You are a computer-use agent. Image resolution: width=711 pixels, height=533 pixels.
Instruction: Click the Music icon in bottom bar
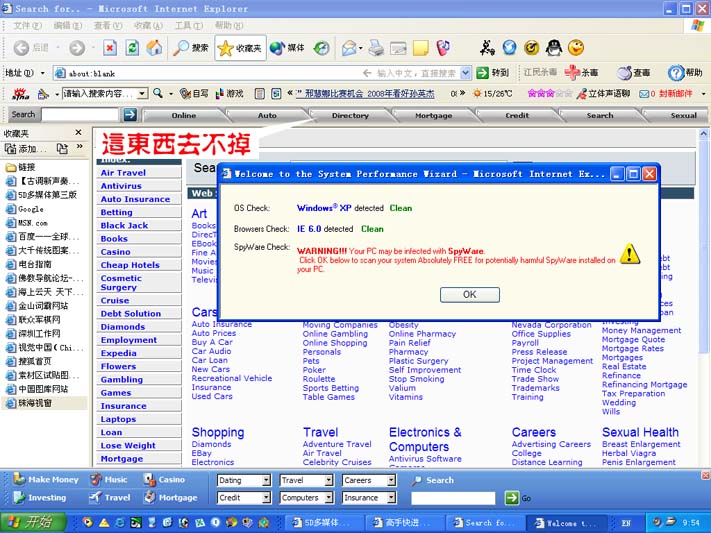tap(96, 479)
